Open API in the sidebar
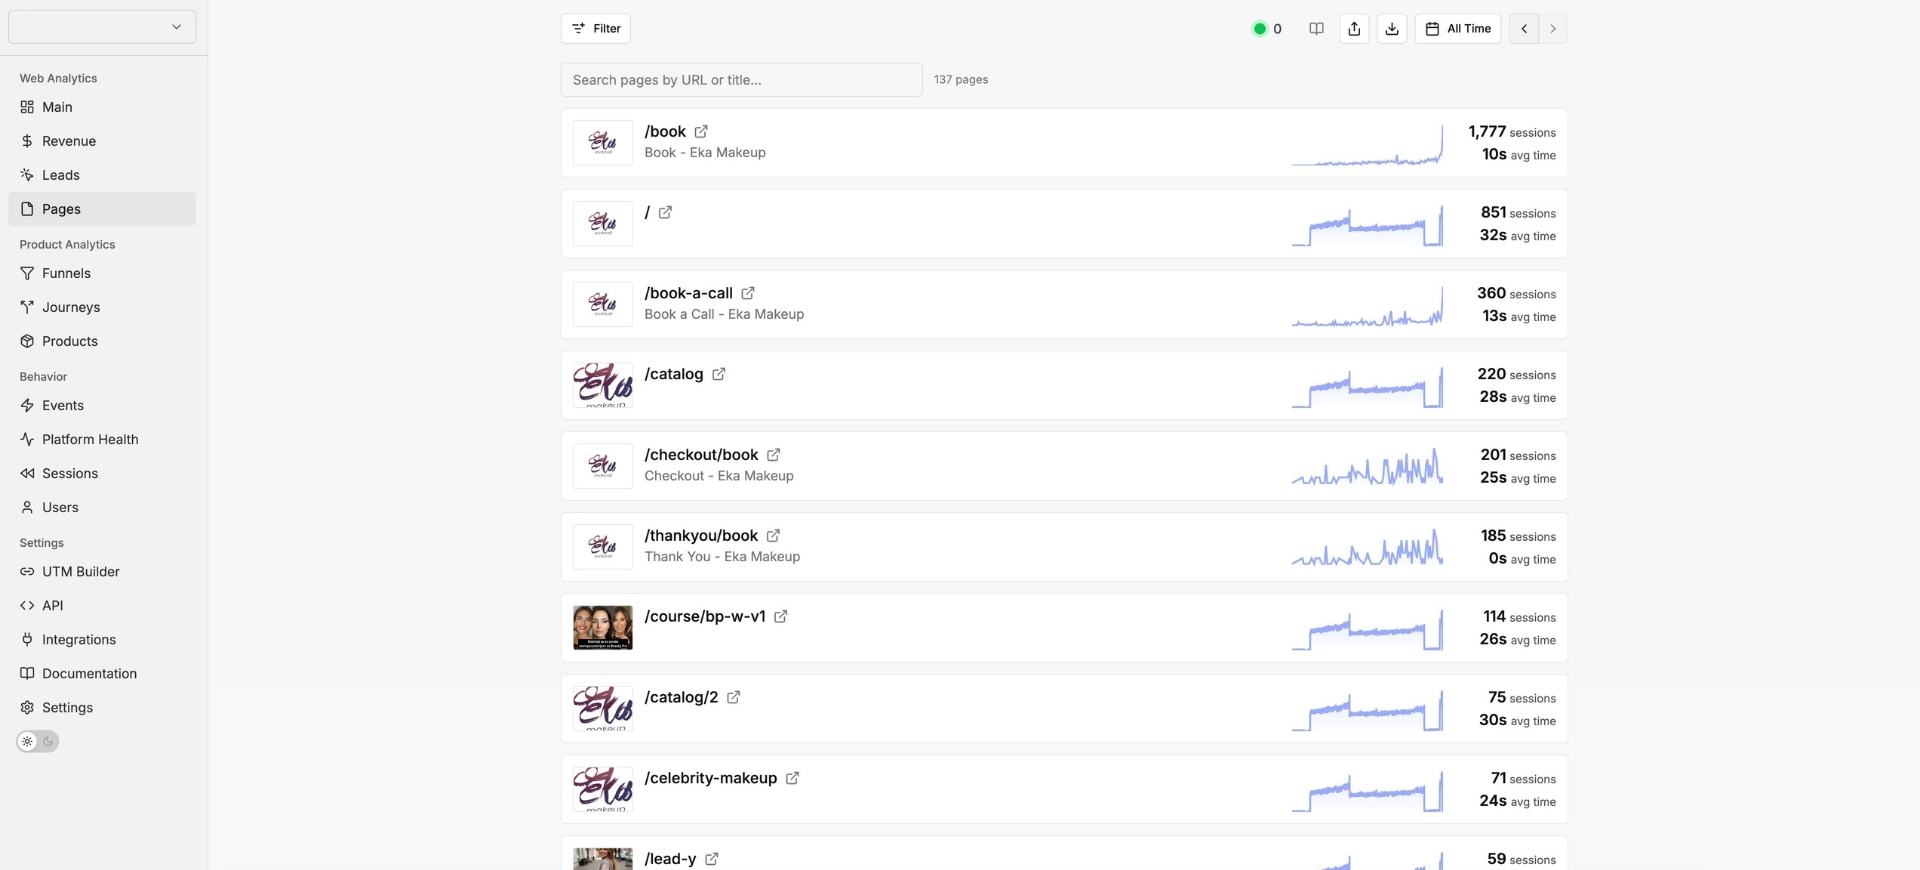1920x870 pixels. click(x=102, y=606)
